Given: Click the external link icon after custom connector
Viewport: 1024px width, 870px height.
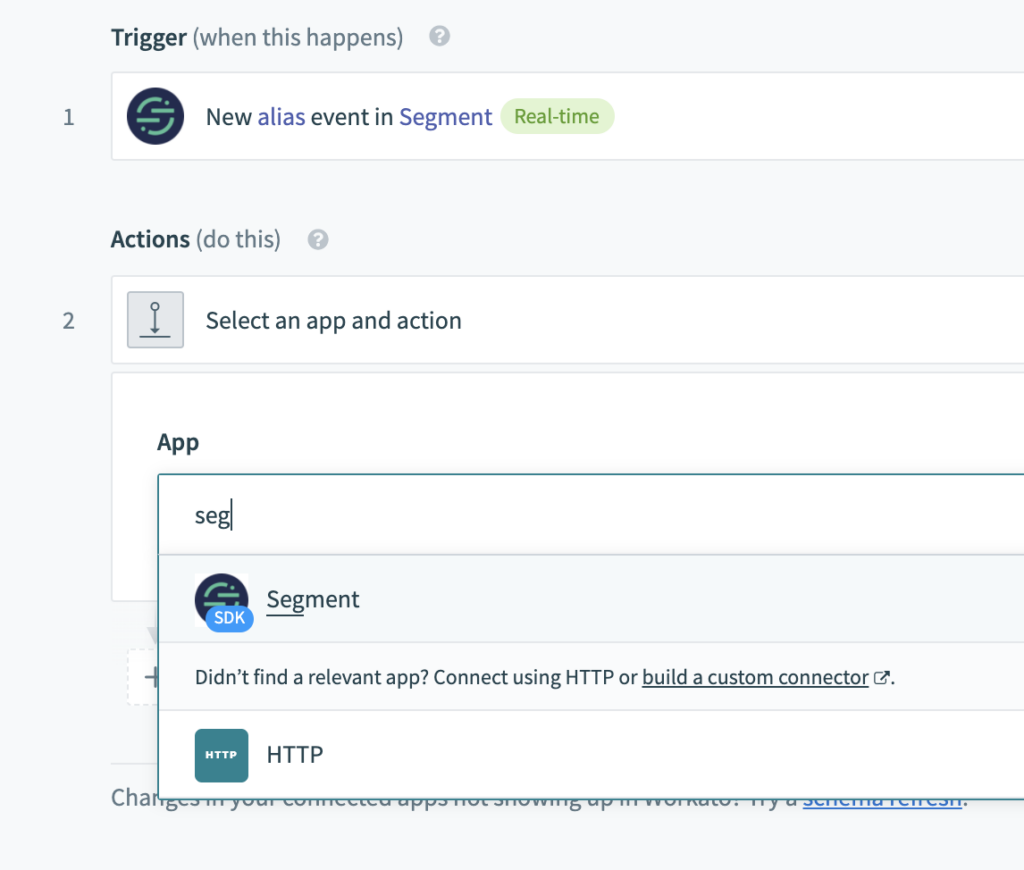Looking at the screenshot, I should pos(881,678).
